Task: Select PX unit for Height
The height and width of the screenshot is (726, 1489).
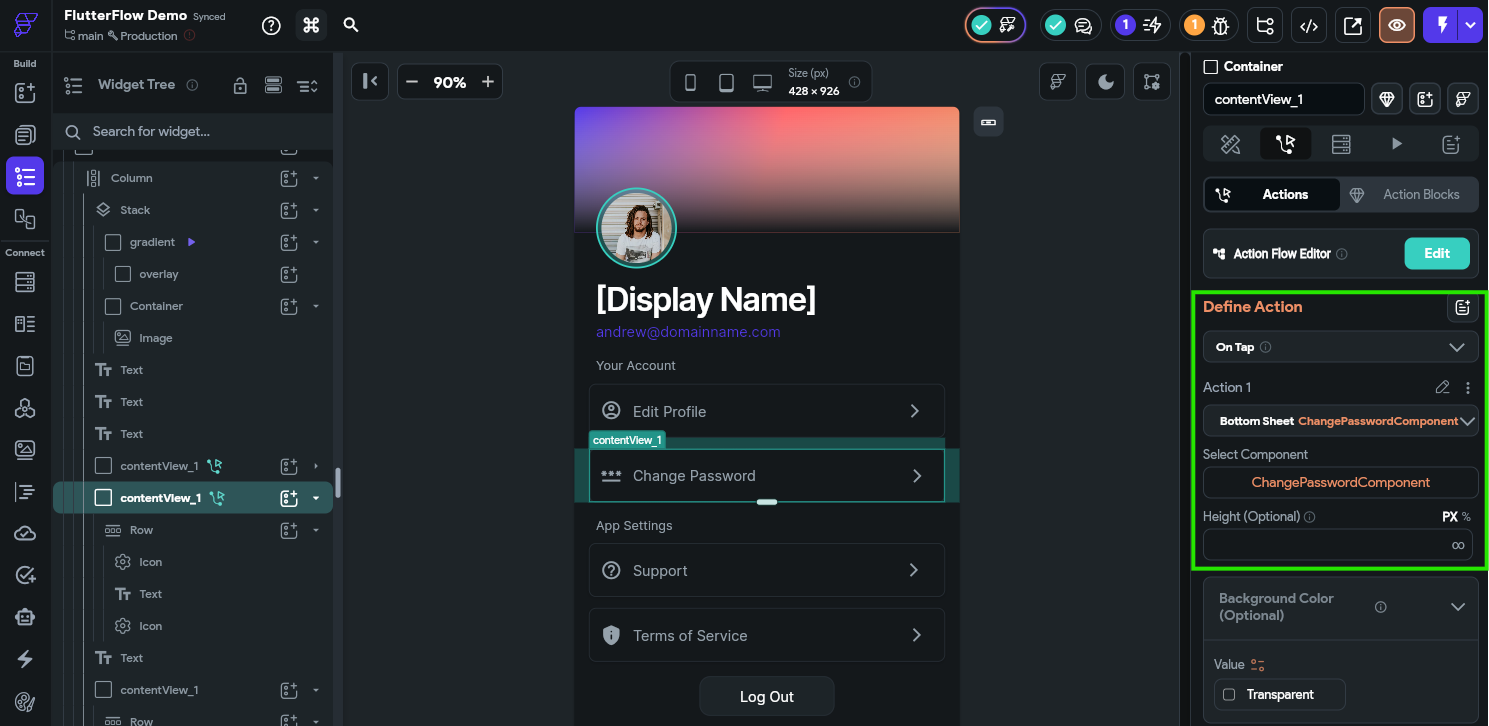Action: pos(1449,517)
